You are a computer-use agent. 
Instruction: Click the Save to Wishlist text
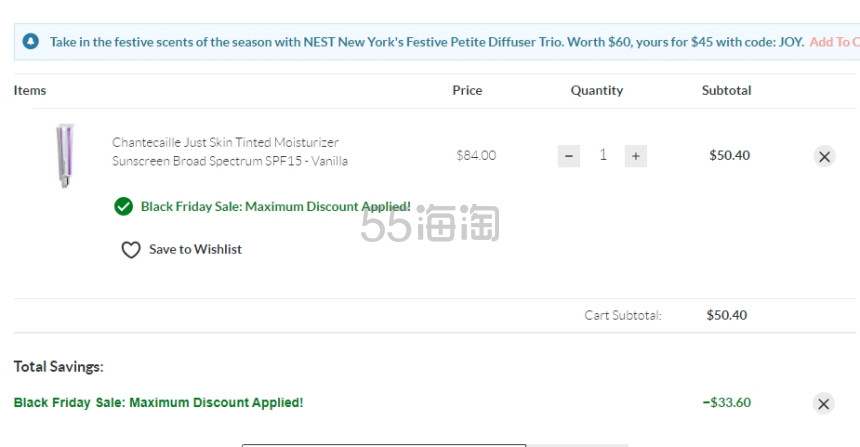coord(195,249)
